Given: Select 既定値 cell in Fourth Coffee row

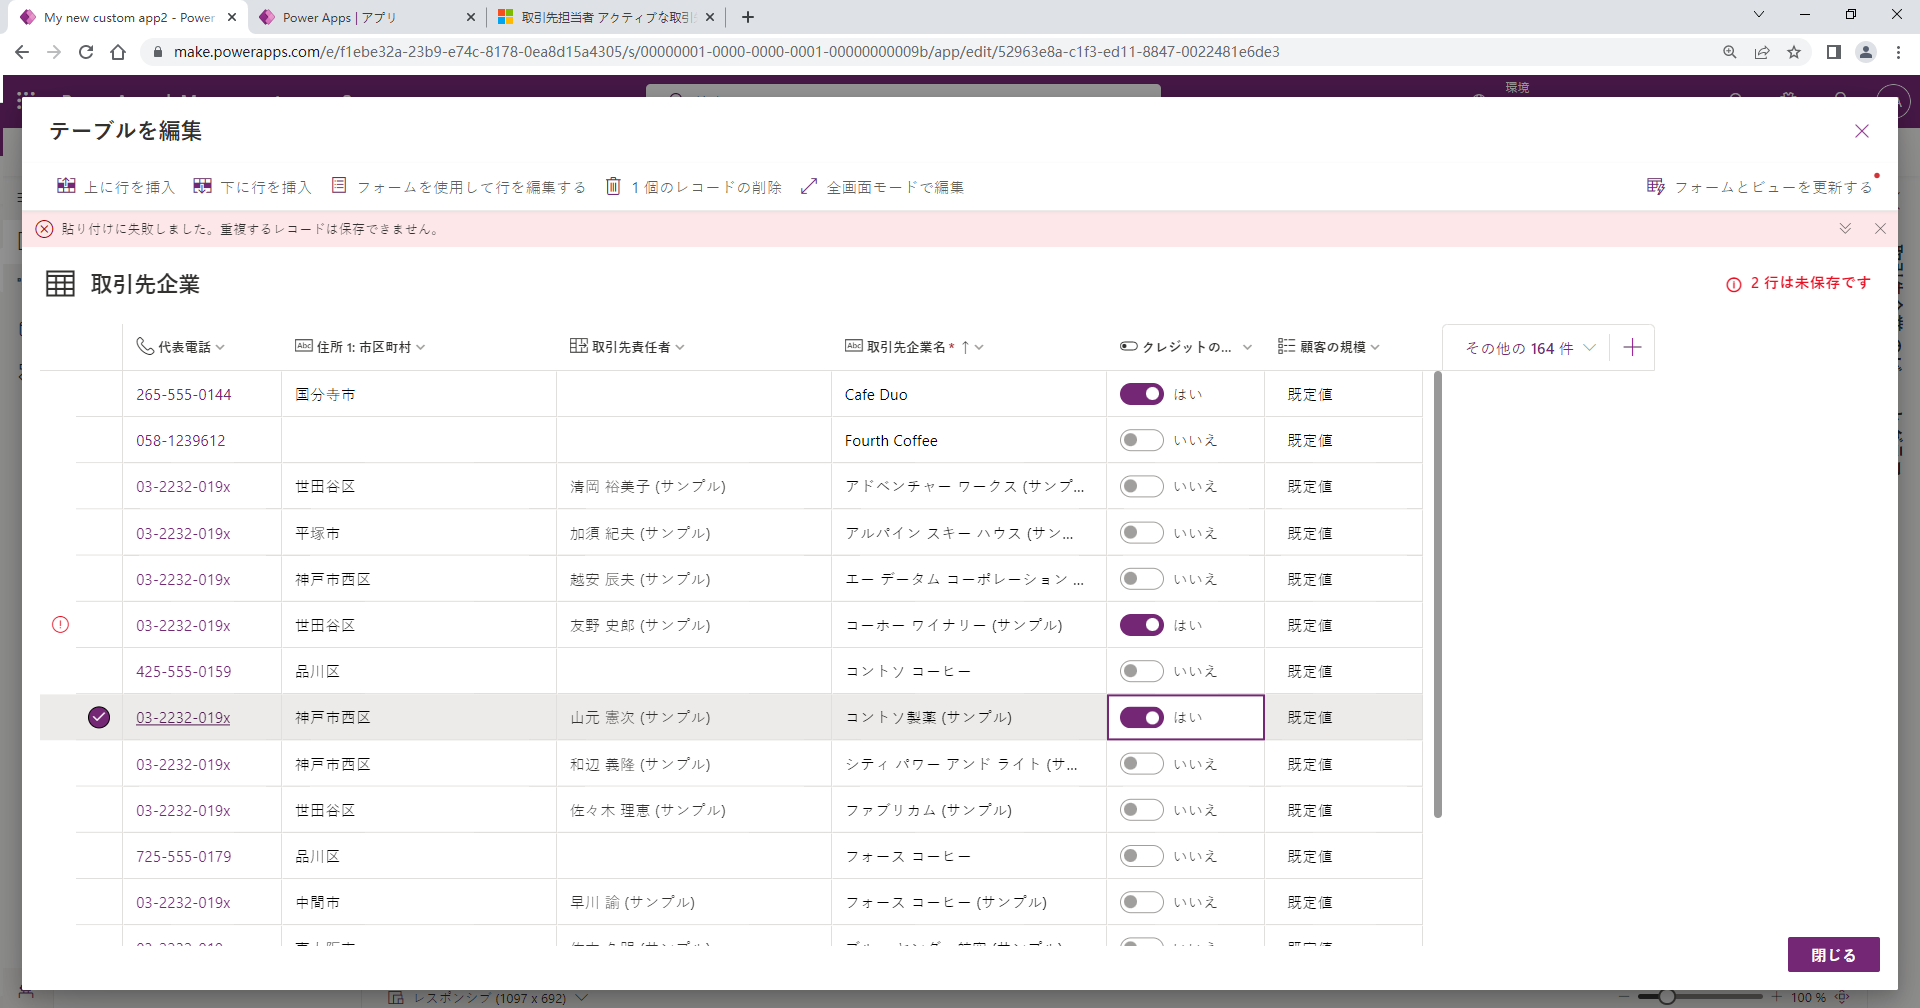Looking at the screenshot, I should point(1343,440).
